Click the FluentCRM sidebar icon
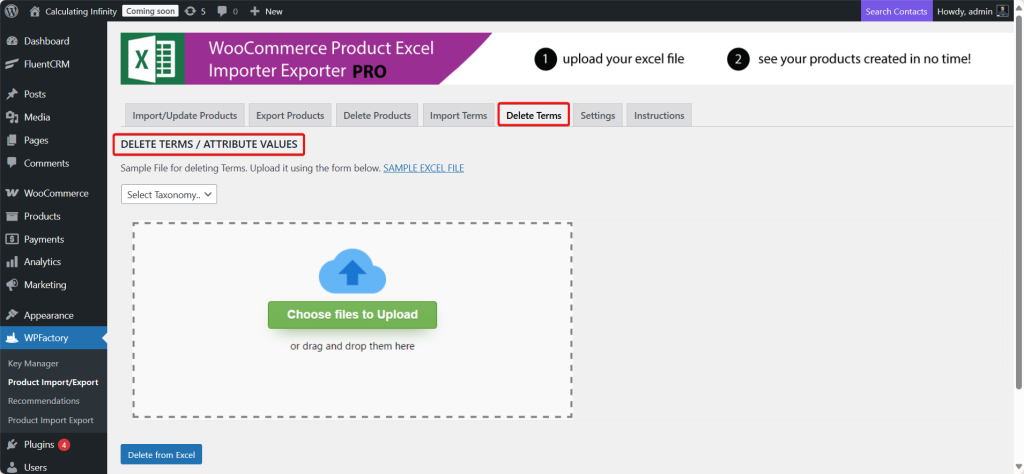 [12, 64]
